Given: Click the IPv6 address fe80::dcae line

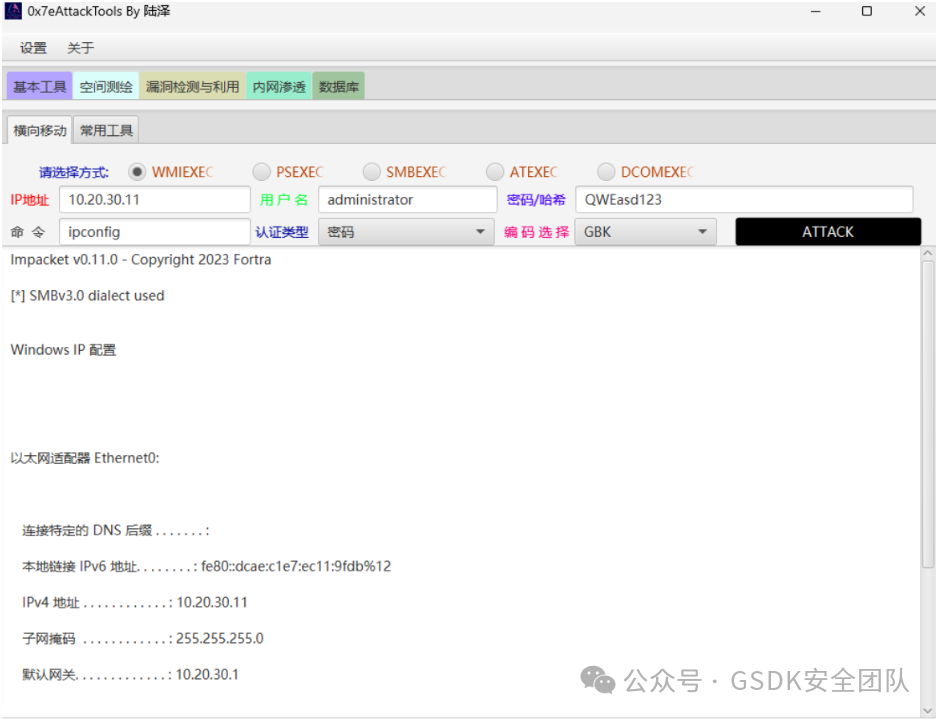Looking at the screenshot, I should point(207,566).
